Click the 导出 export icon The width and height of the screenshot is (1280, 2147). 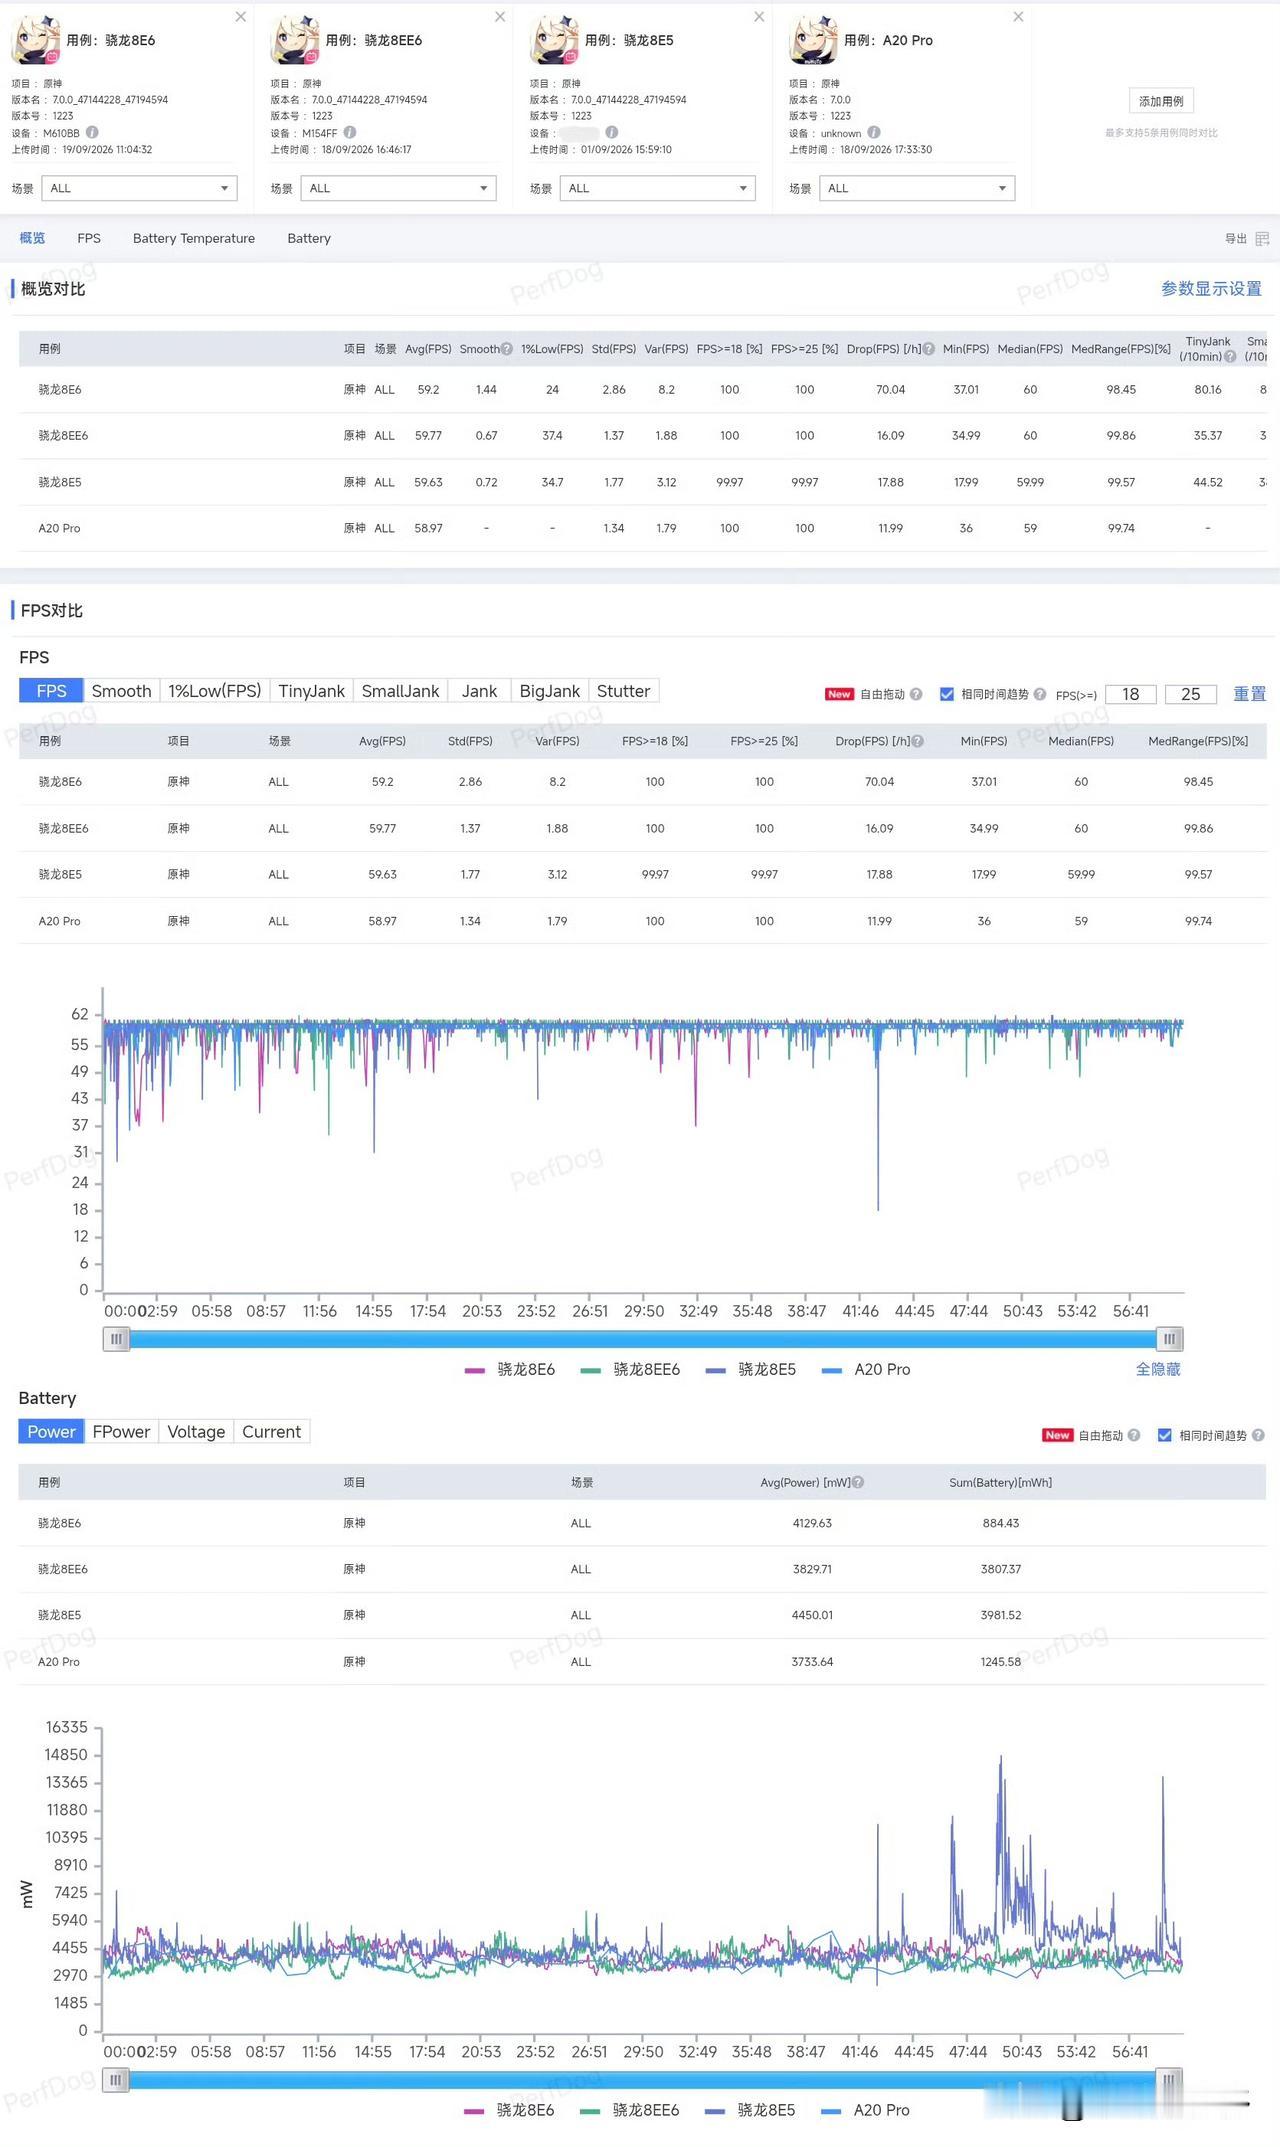1262,239
